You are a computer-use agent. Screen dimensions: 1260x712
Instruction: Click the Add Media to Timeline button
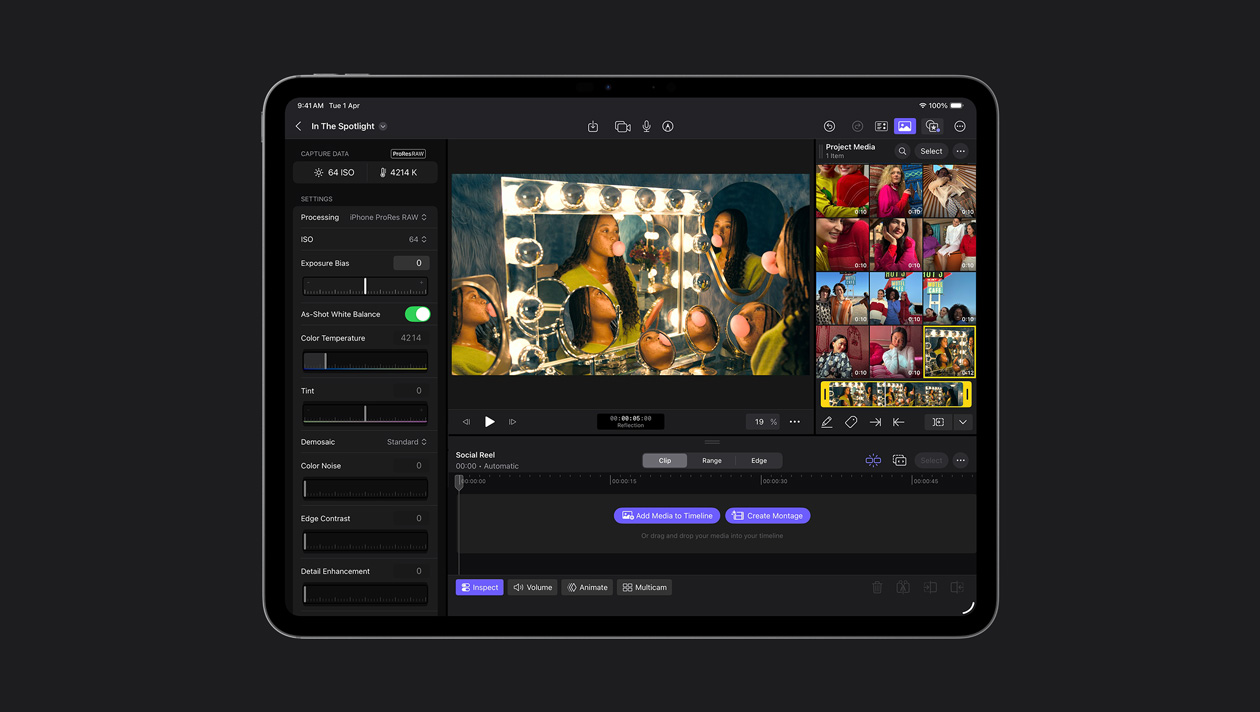666,515
